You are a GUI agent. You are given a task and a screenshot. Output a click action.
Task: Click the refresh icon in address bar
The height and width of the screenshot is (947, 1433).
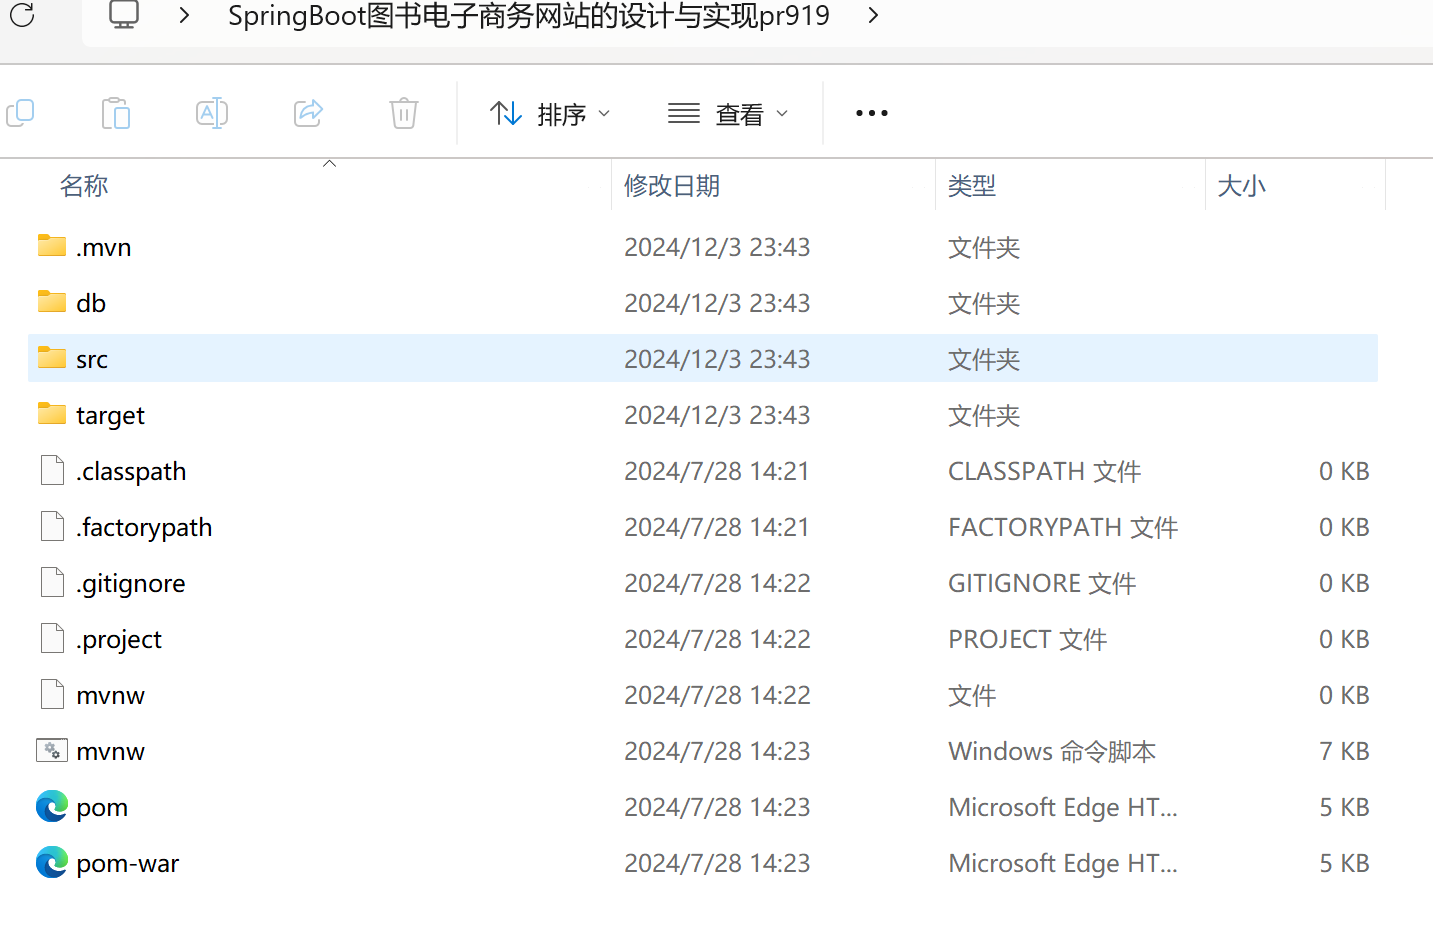[x=22, y=15]
